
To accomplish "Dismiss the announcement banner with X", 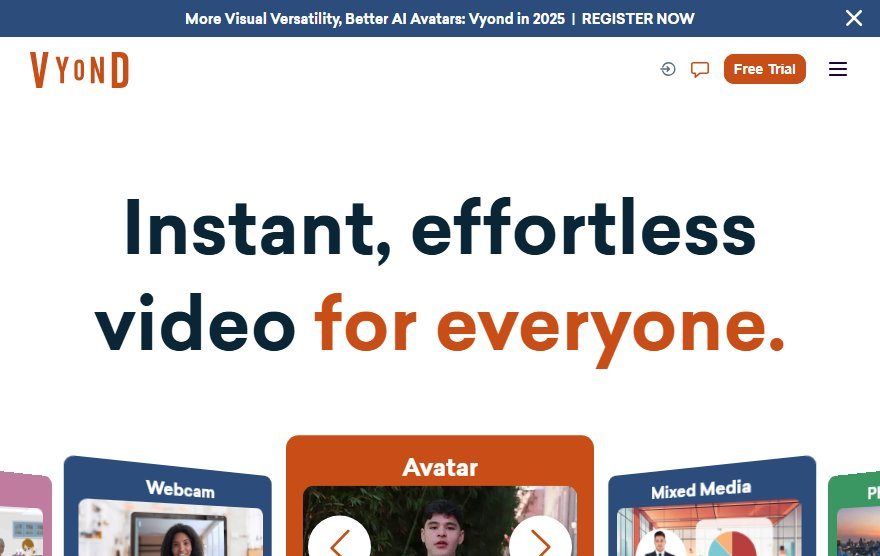I will point(854,18).
